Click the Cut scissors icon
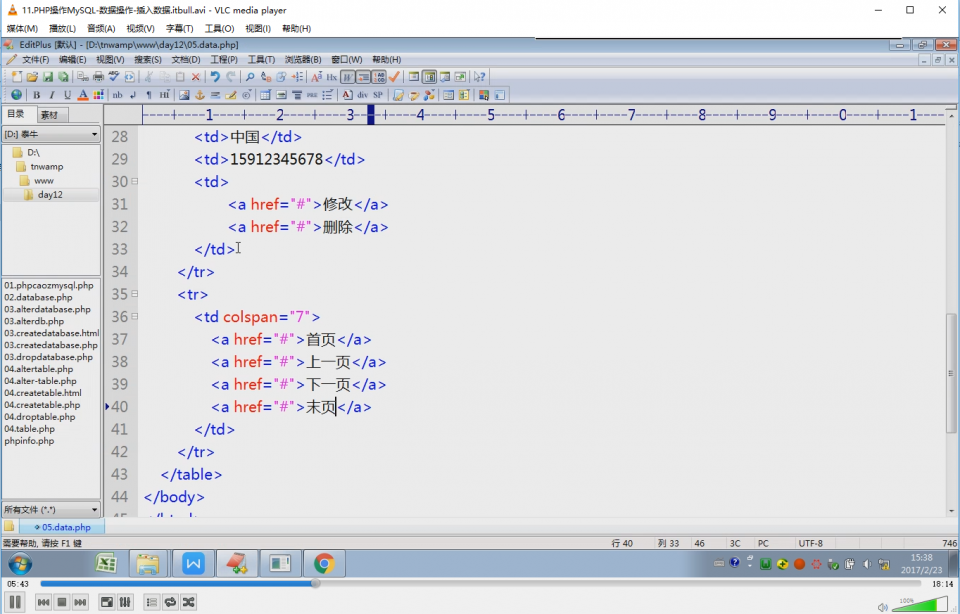 pyautogui.click(x=148, y=77)
